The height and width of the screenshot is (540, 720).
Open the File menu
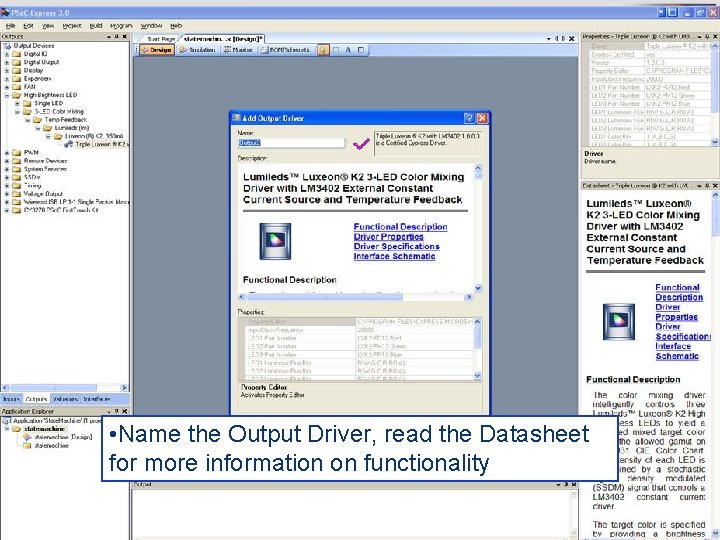(x=10, y=26)
